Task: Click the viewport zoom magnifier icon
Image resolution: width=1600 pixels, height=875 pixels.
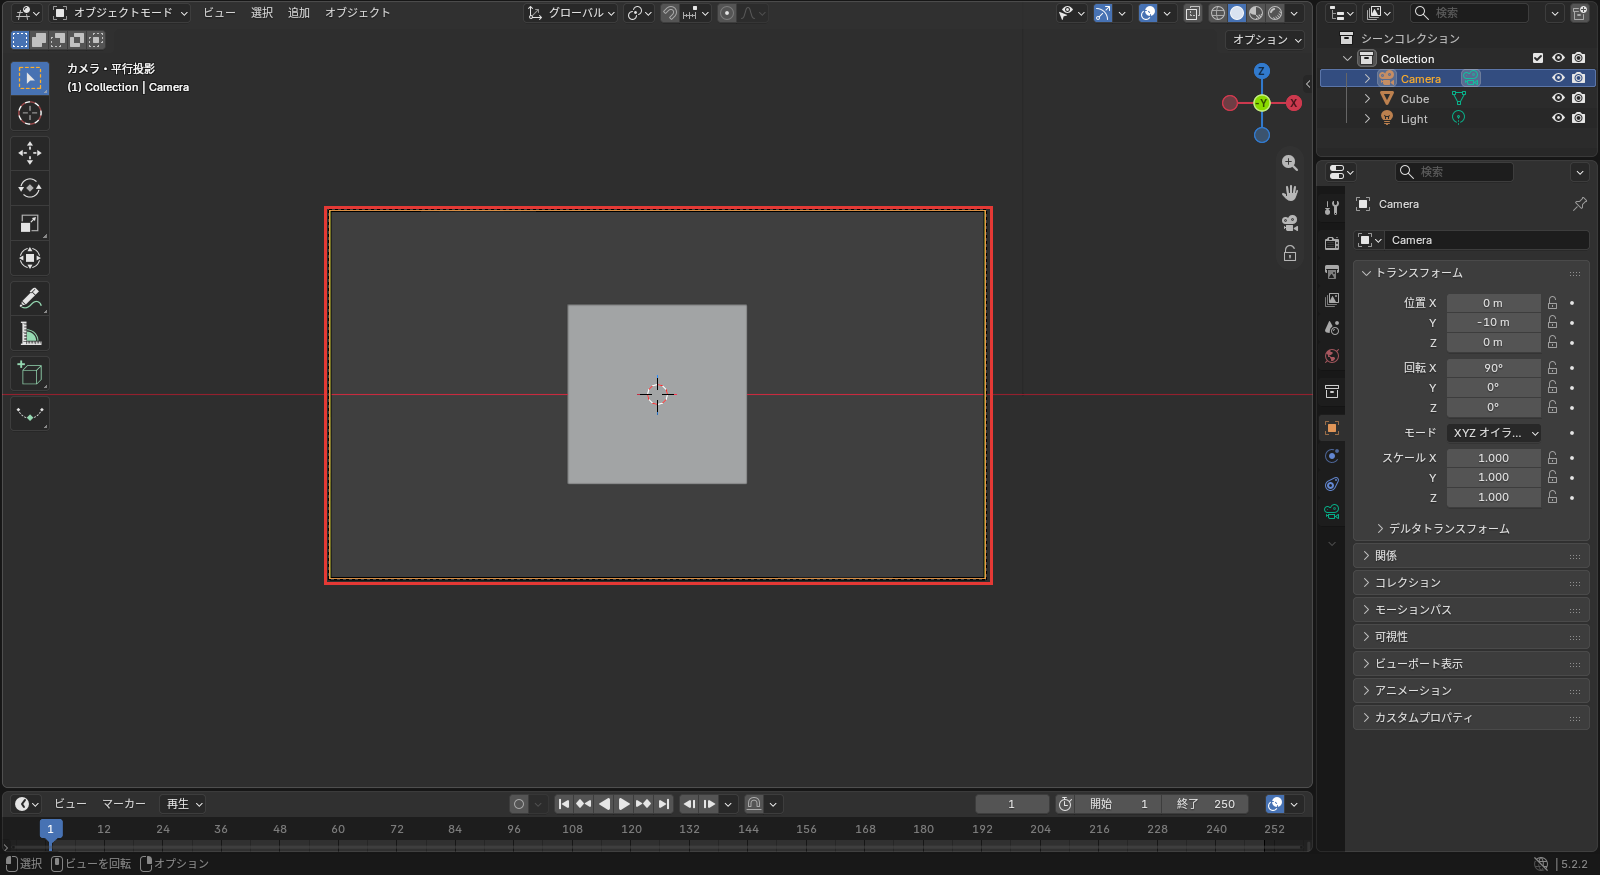Action: pos(1290,163)
